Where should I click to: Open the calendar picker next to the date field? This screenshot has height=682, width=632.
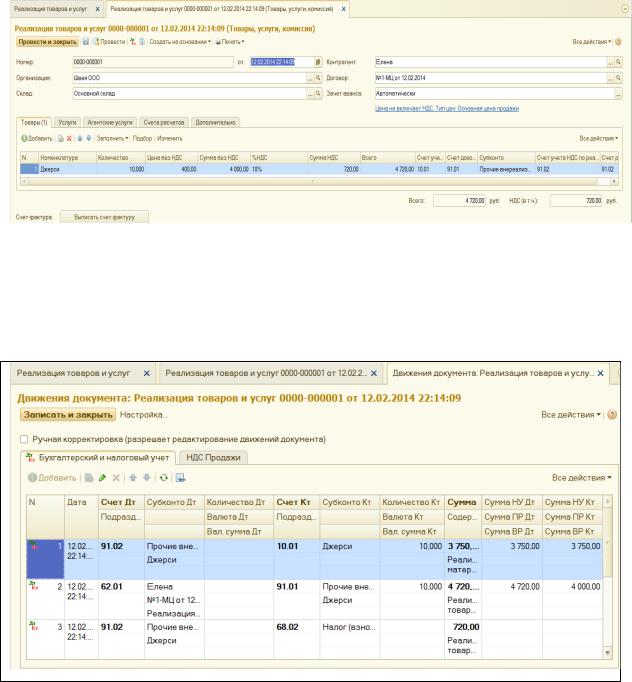(318, 62)
